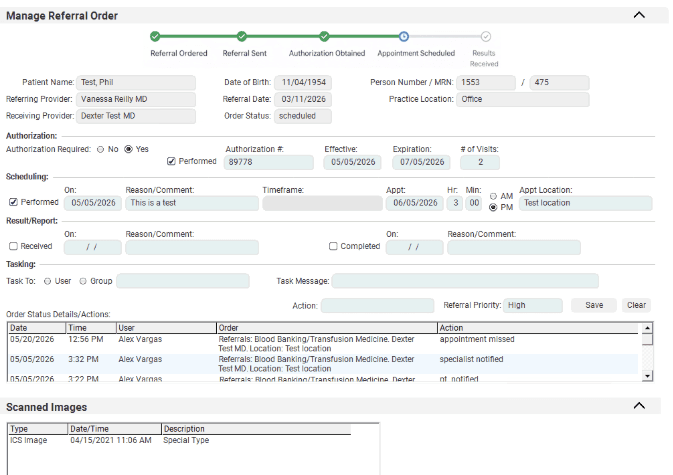The image size is (673, 475).
Task: Select Group for Task To
Action: click(83, 281)
